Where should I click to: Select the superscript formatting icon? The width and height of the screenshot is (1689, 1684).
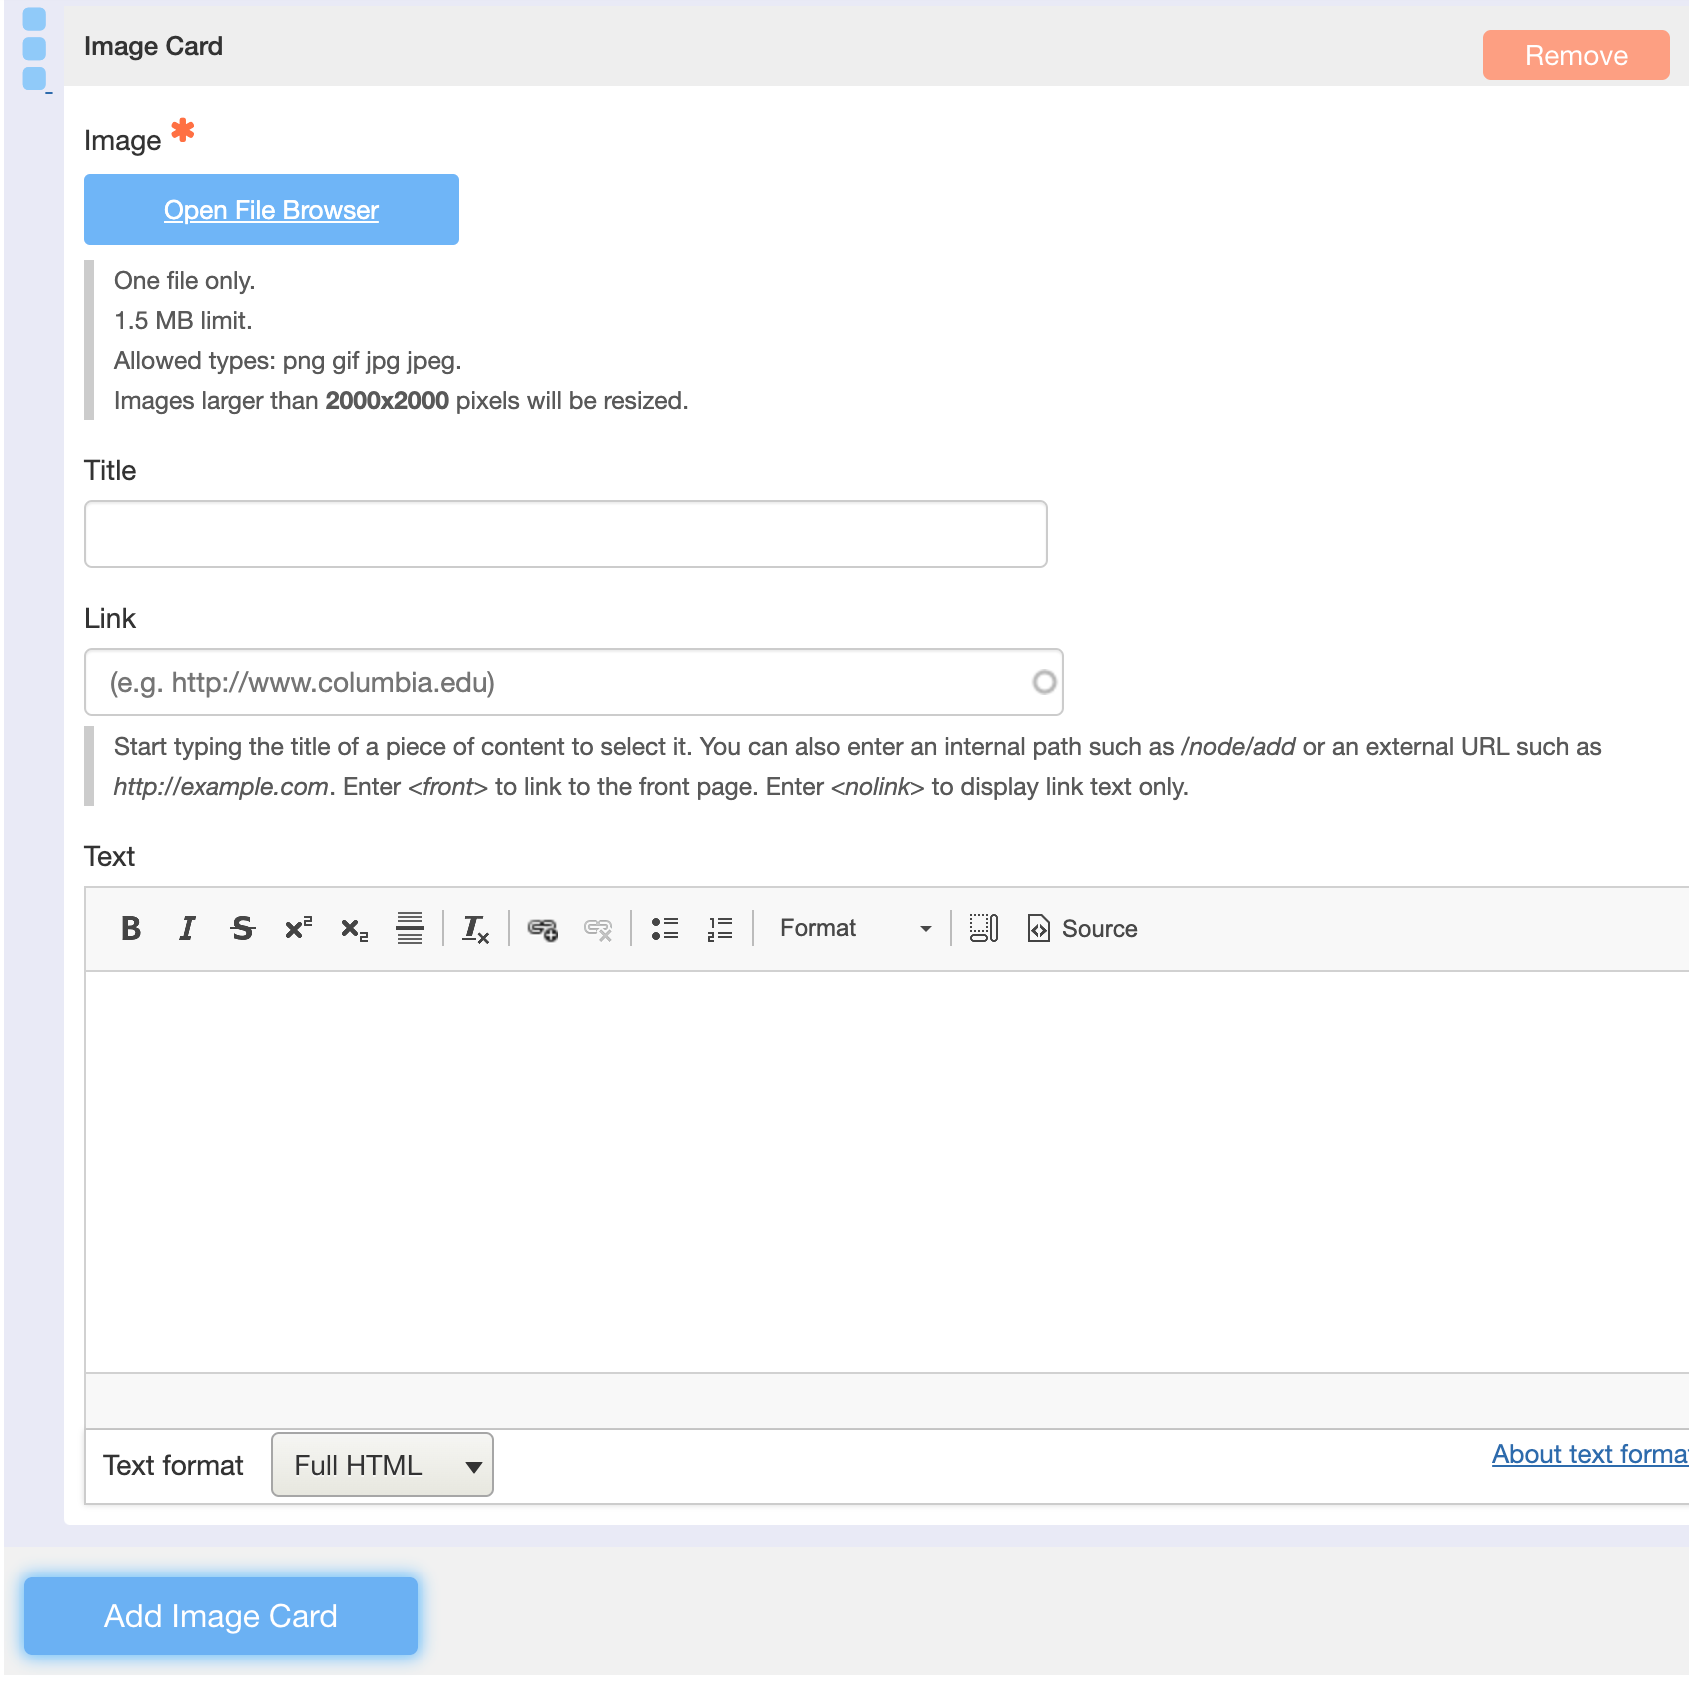click(x=297, y=928)
